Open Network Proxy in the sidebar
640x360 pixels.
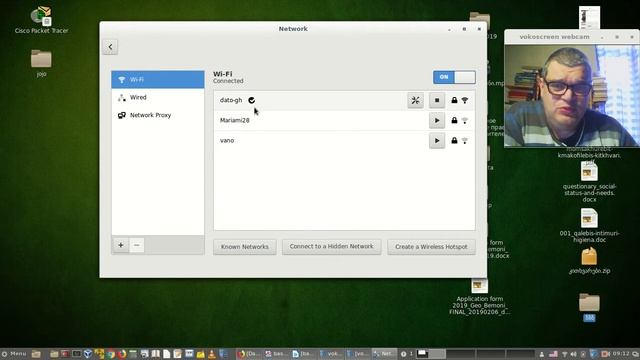click(158, 116)
